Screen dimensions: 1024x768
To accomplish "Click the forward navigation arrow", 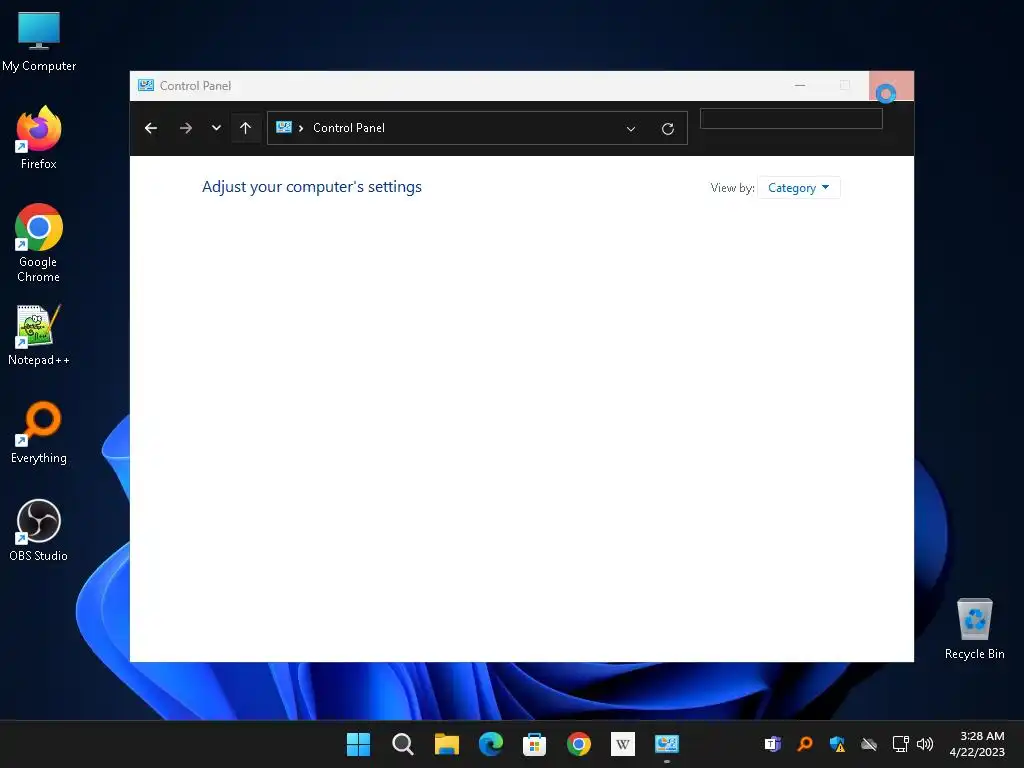I will pos(185,128).
